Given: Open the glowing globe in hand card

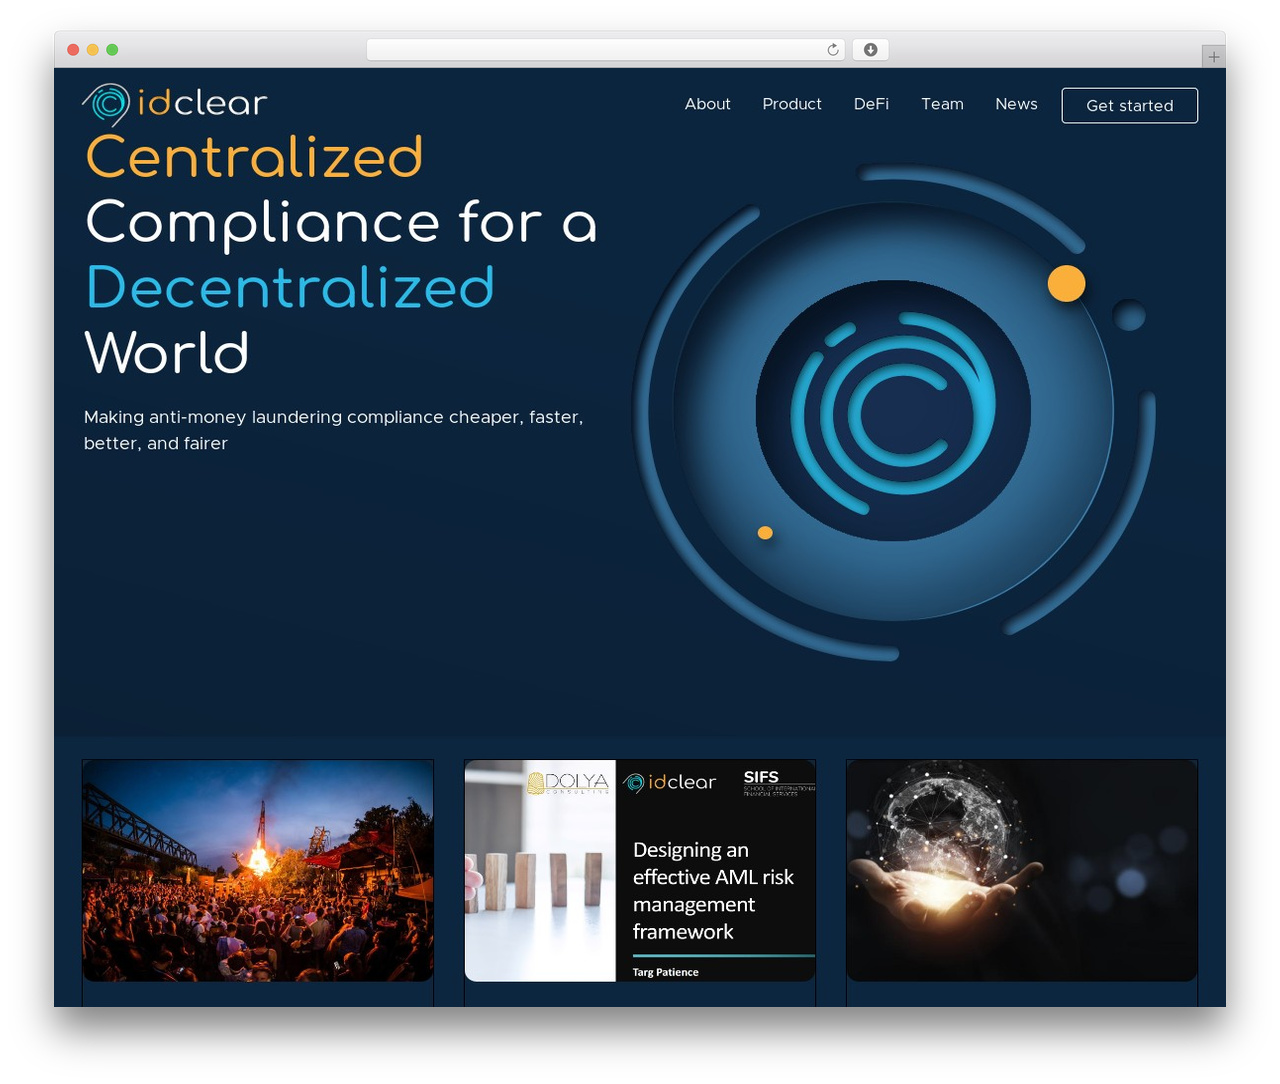Looking at the screenshot, I should tap(1022, 870).
